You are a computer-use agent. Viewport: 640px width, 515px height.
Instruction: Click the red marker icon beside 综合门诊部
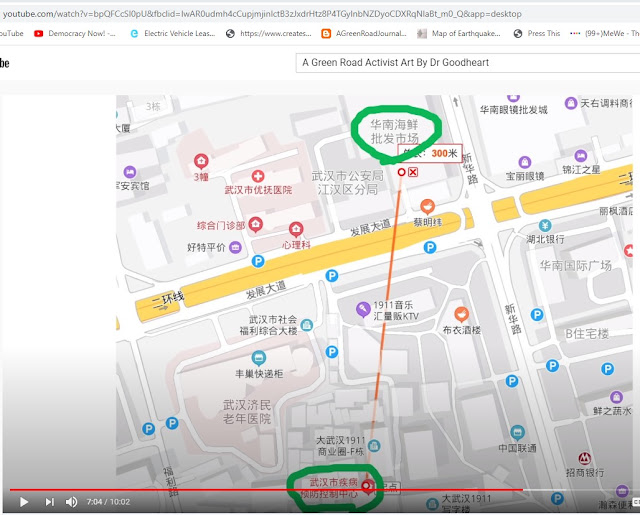tap(256, 224)
